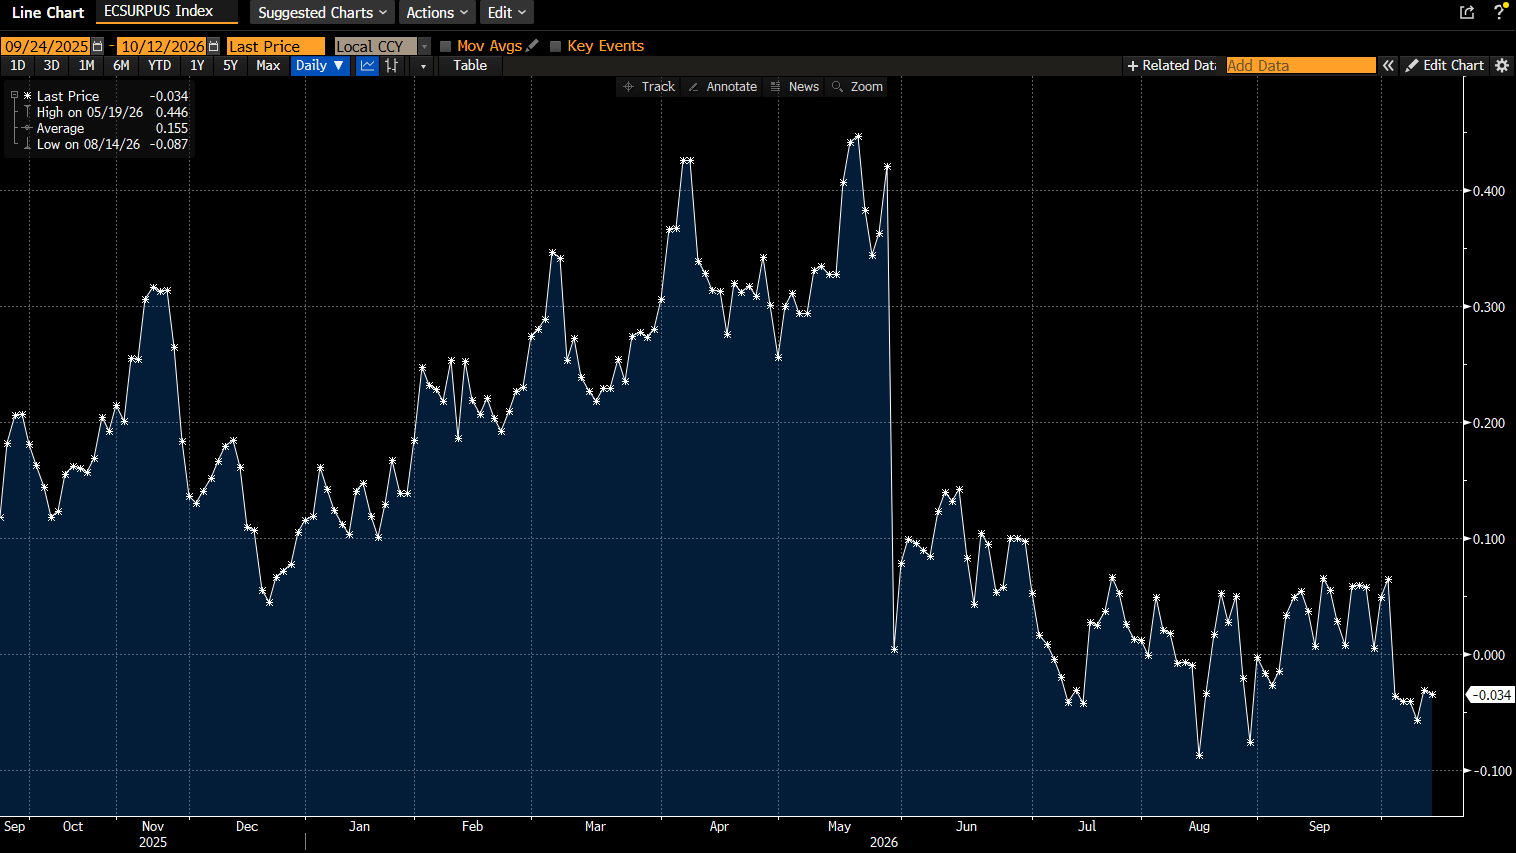Click the ECSURPUS Index security field
This screenshot has width=1516, height=853.
pos(167,11)
